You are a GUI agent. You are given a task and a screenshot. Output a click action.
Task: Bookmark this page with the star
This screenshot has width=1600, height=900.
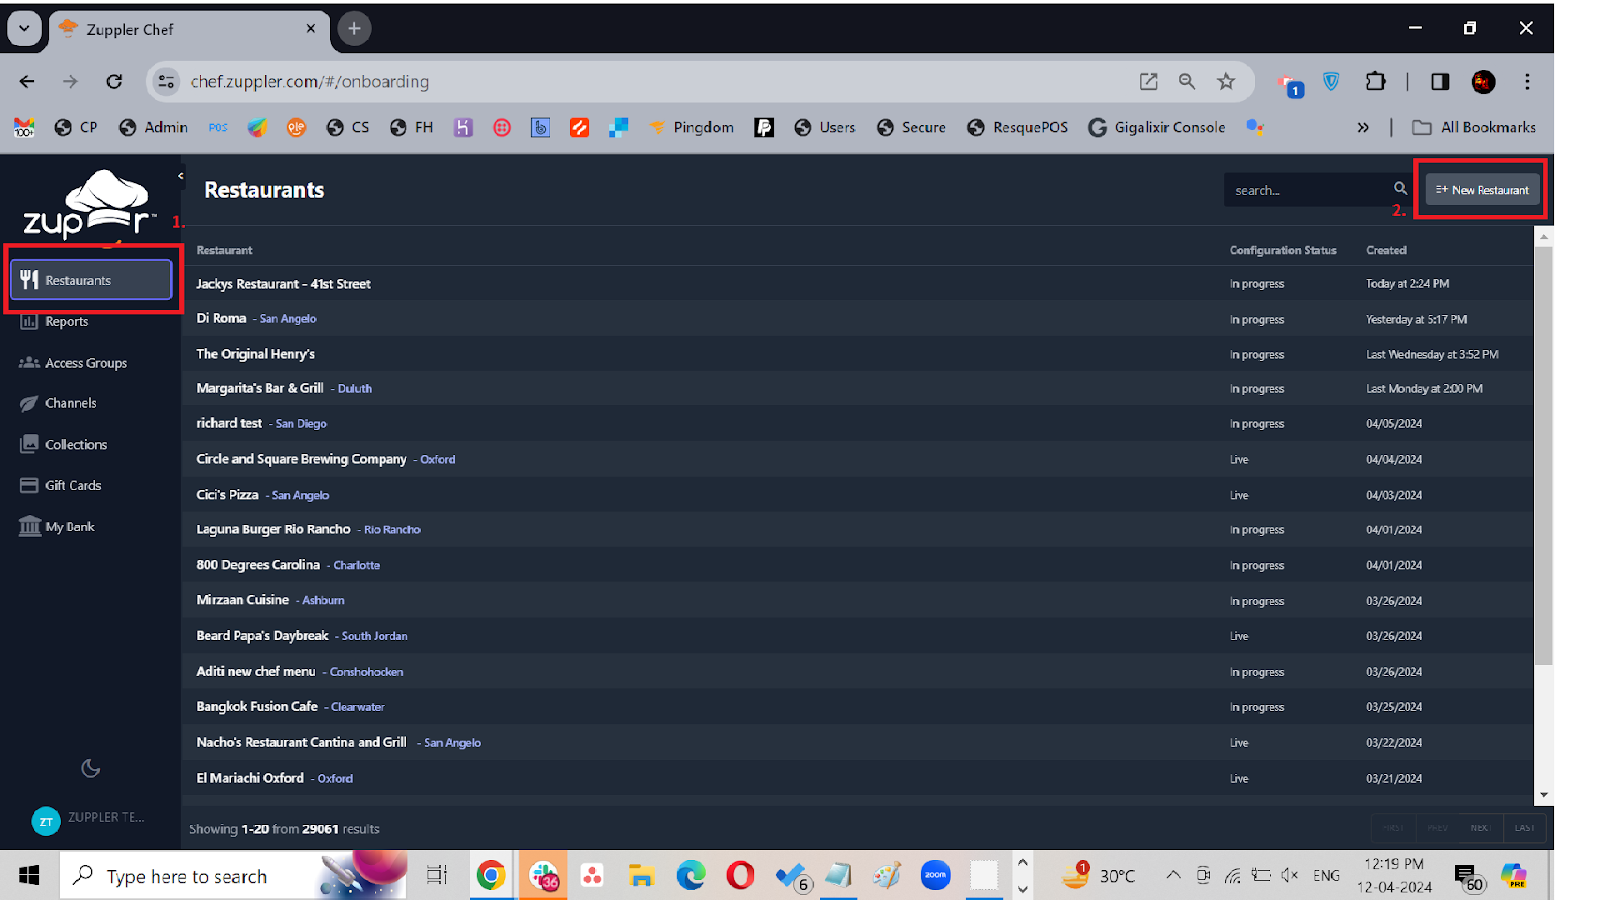pyautogui.click(x=1226, y=82)
